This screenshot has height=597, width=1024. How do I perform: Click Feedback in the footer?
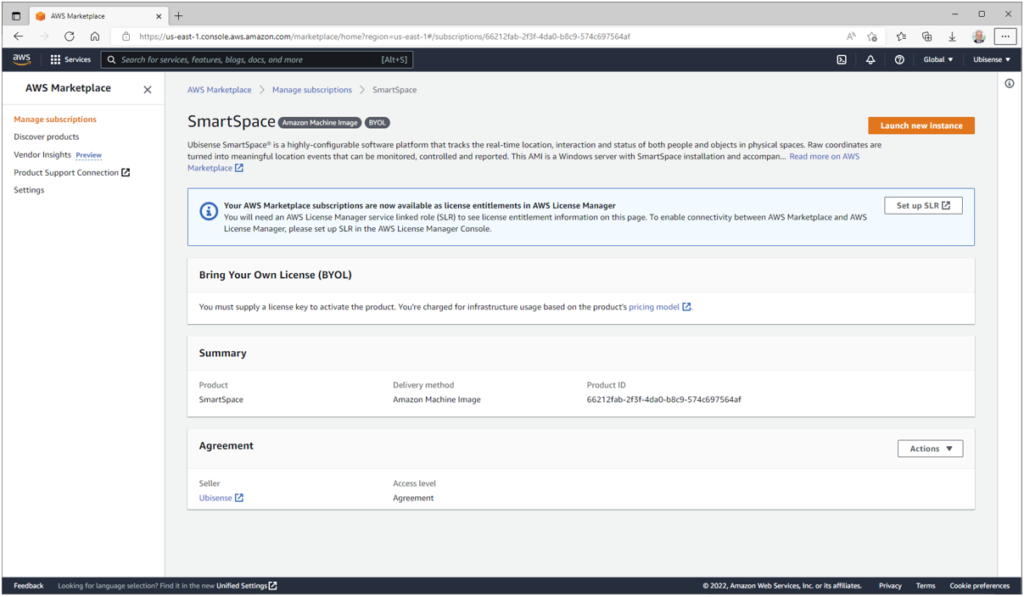pyautogui.click(x=29, y=586)
